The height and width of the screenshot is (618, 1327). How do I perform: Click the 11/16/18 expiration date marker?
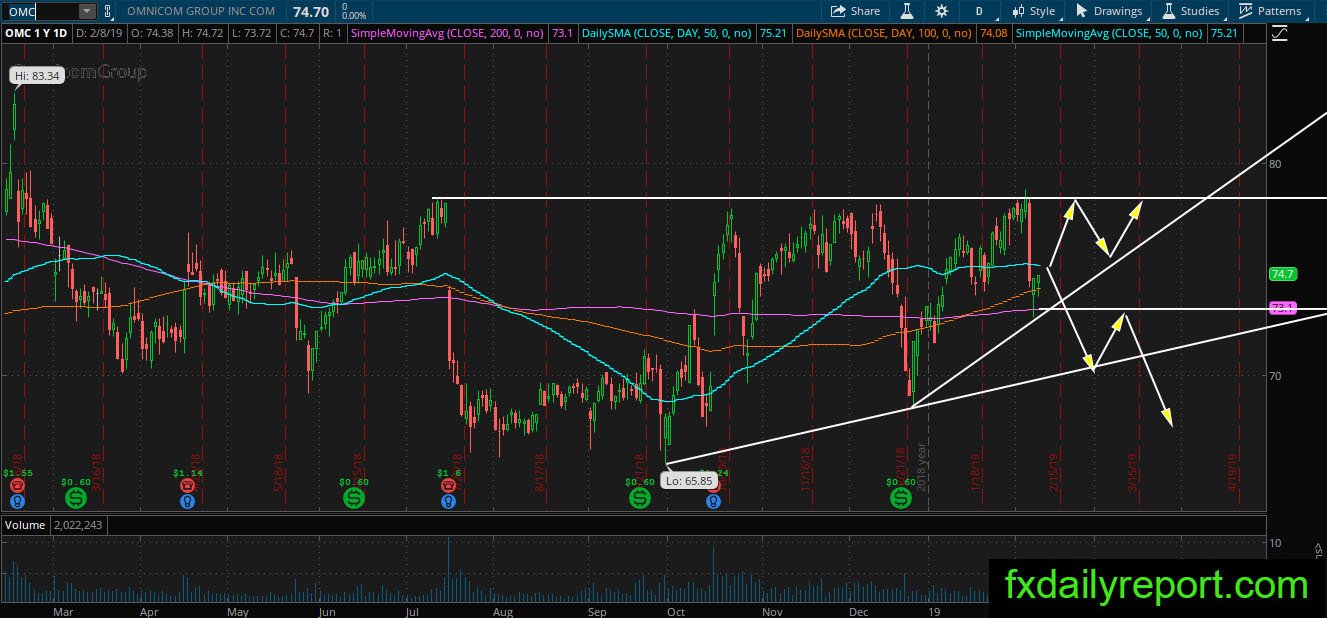click(804, 468)
